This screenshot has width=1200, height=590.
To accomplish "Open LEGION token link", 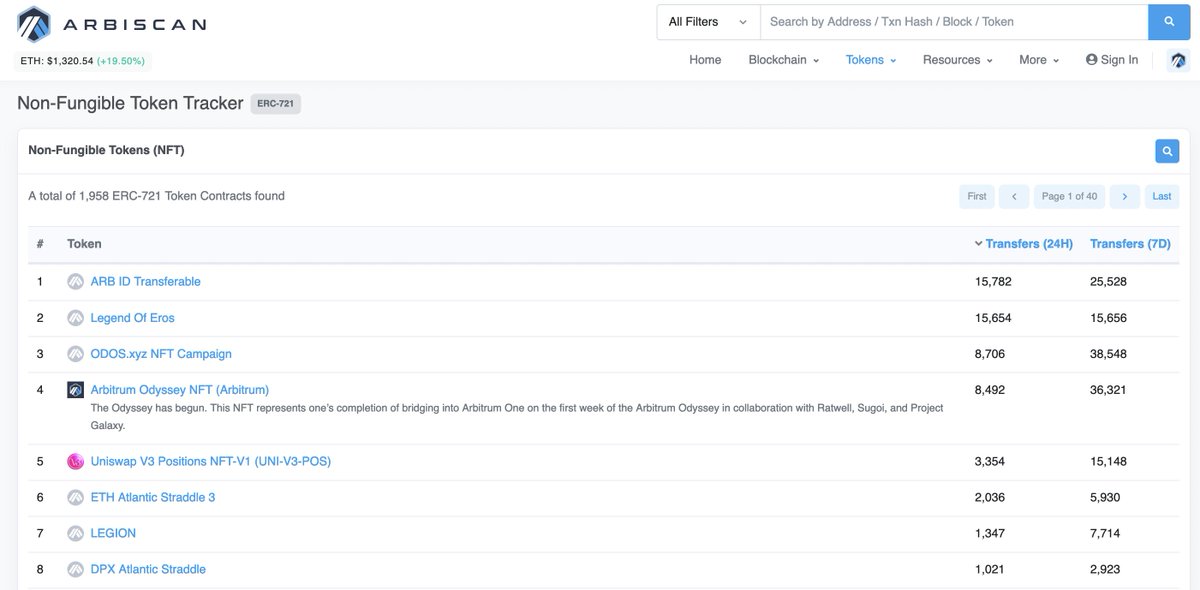I will (113, 534).
